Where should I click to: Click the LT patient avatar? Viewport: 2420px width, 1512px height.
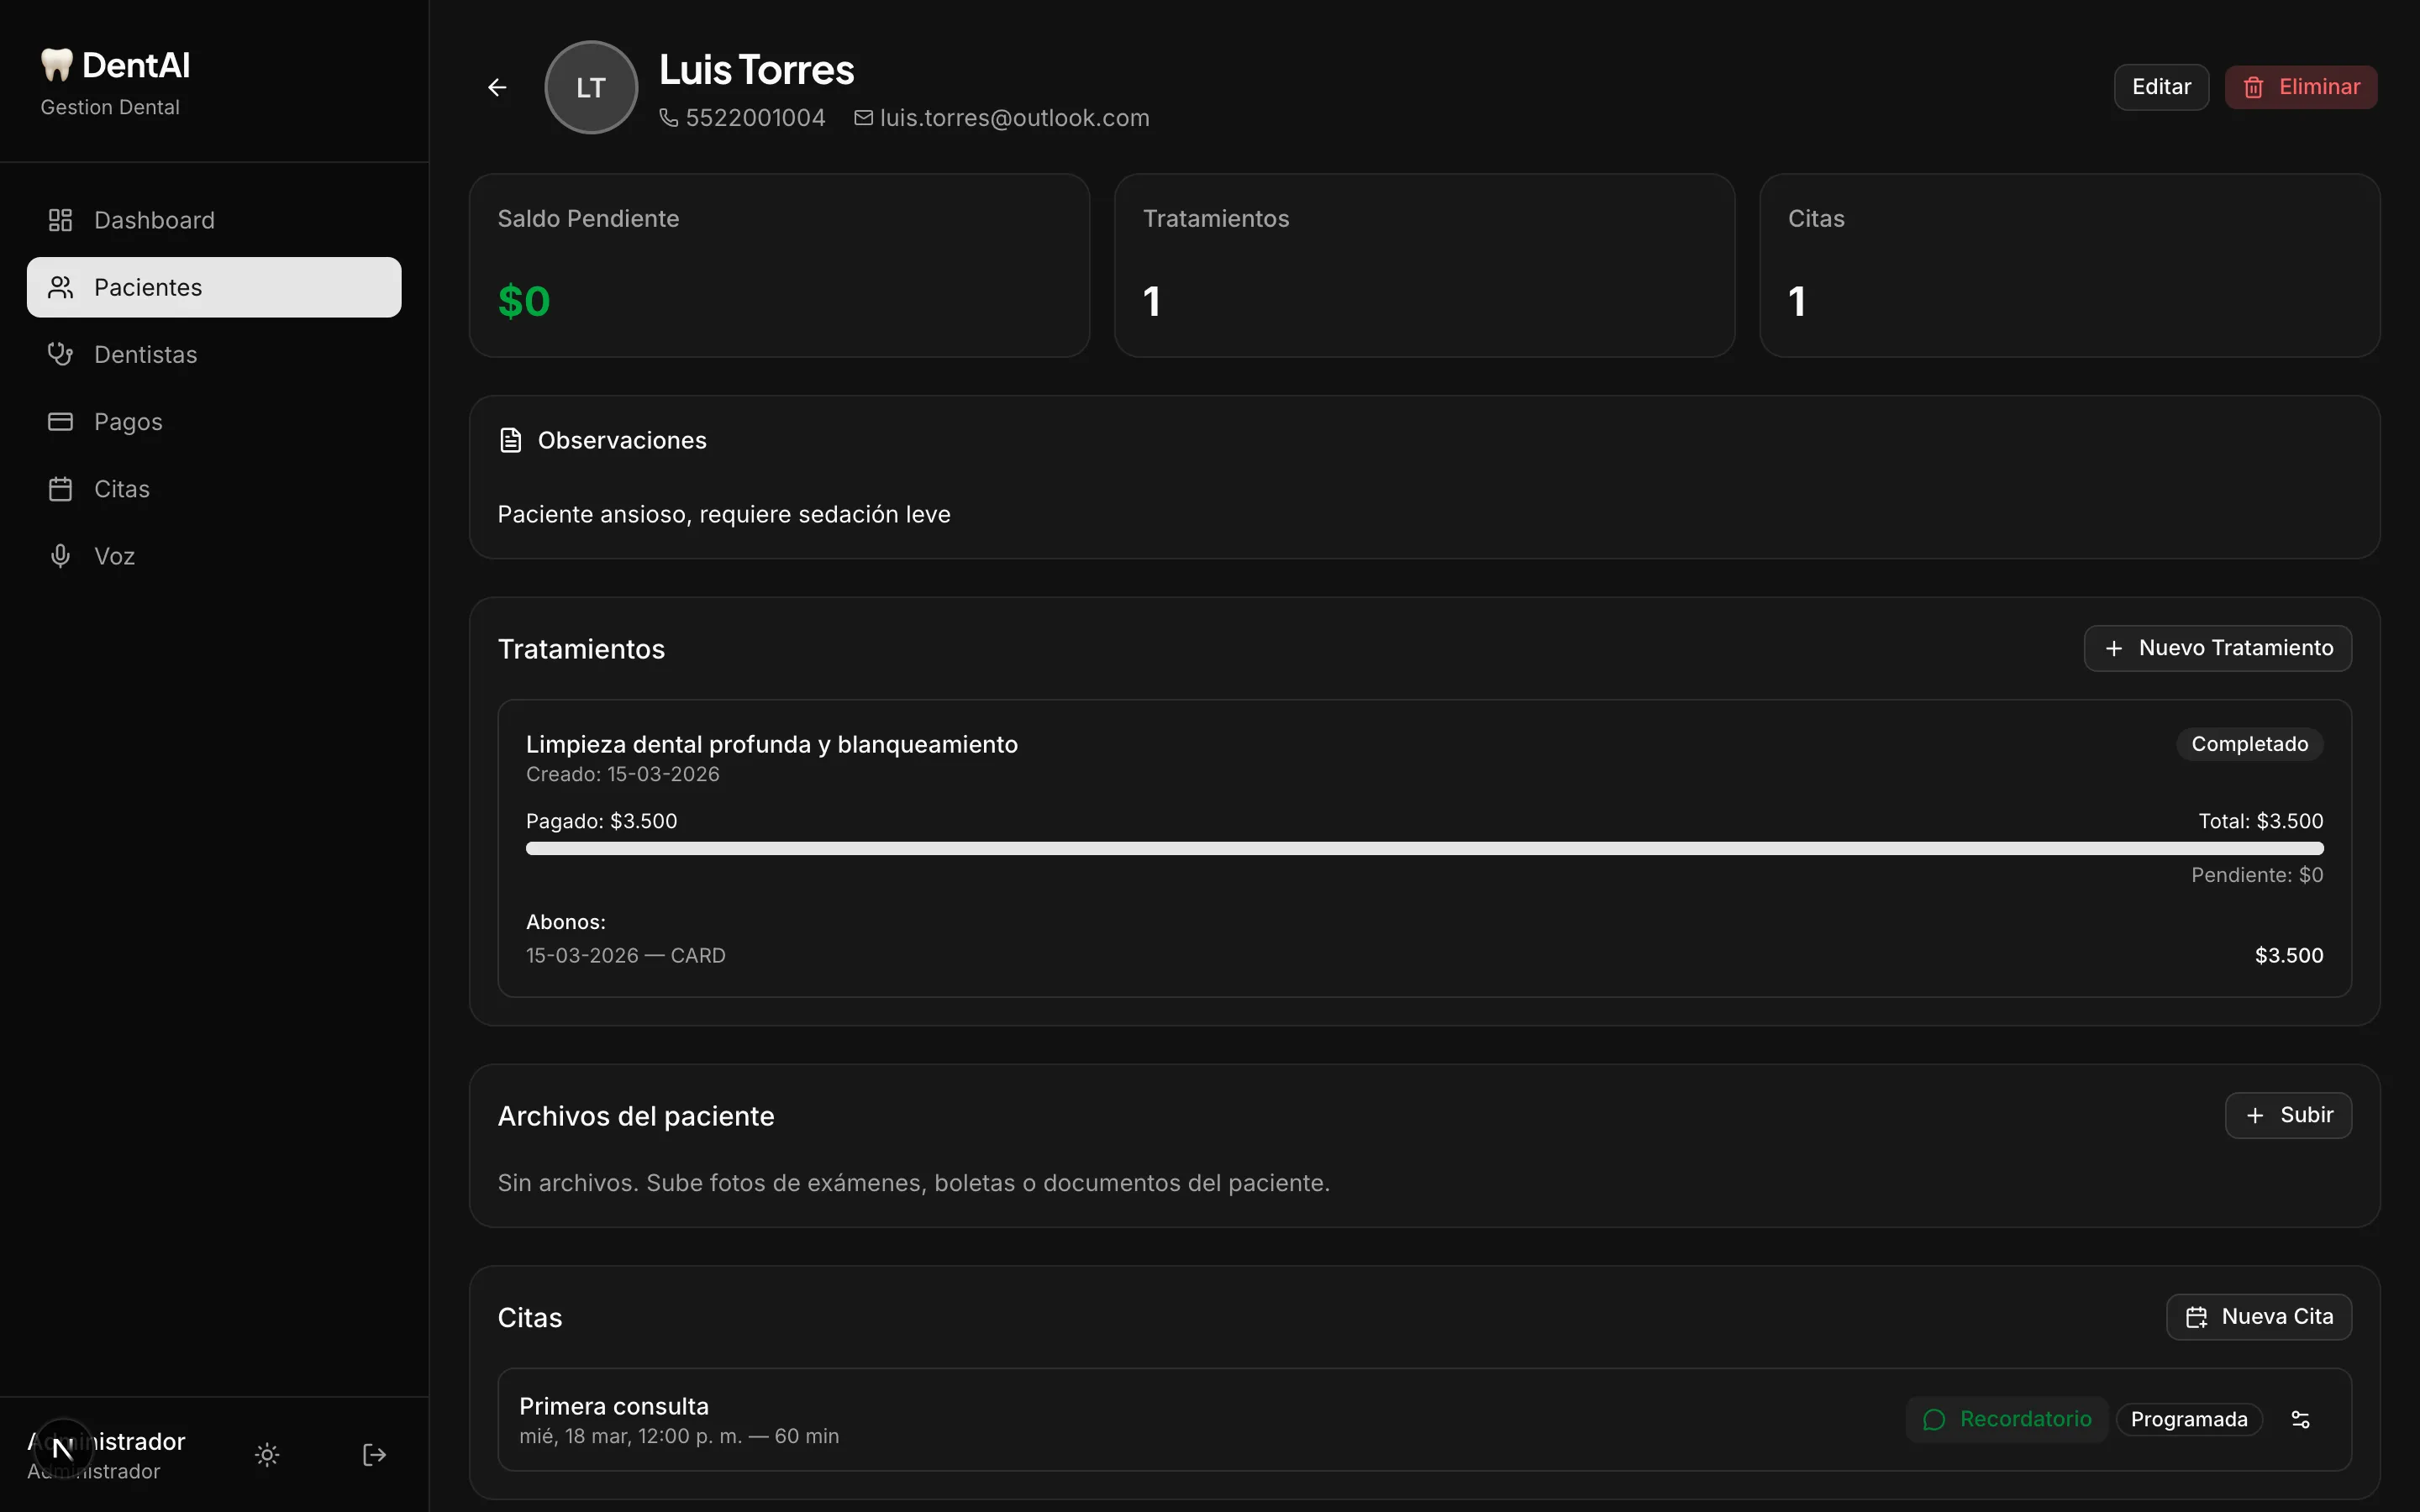[x=591, y=88]
